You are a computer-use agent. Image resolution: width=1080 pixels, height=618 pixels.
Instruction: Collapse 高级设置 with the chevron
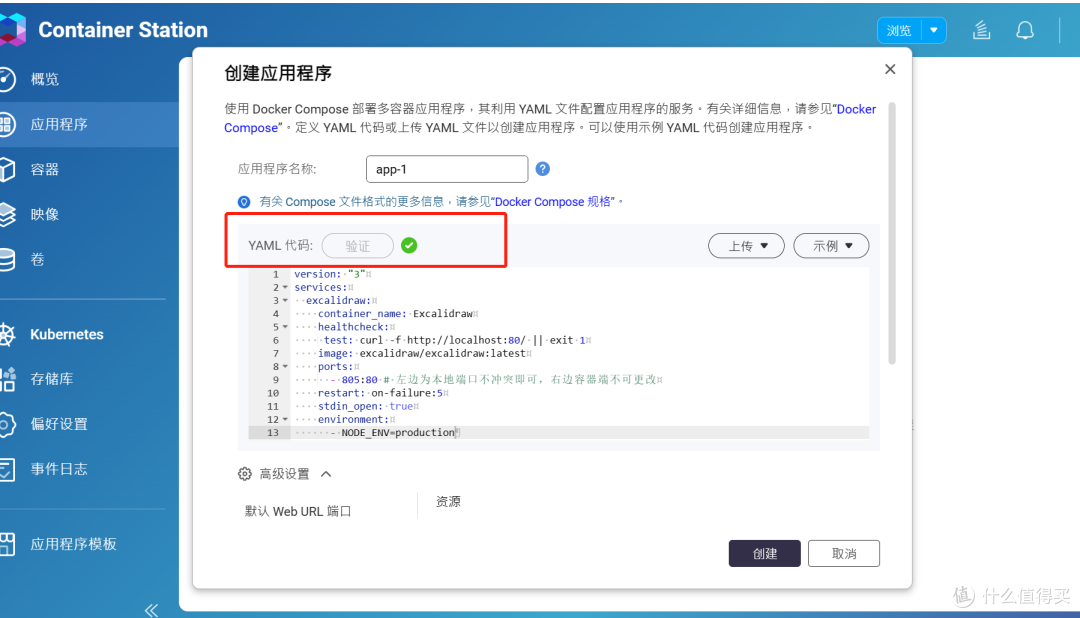[x=326, y=474]
